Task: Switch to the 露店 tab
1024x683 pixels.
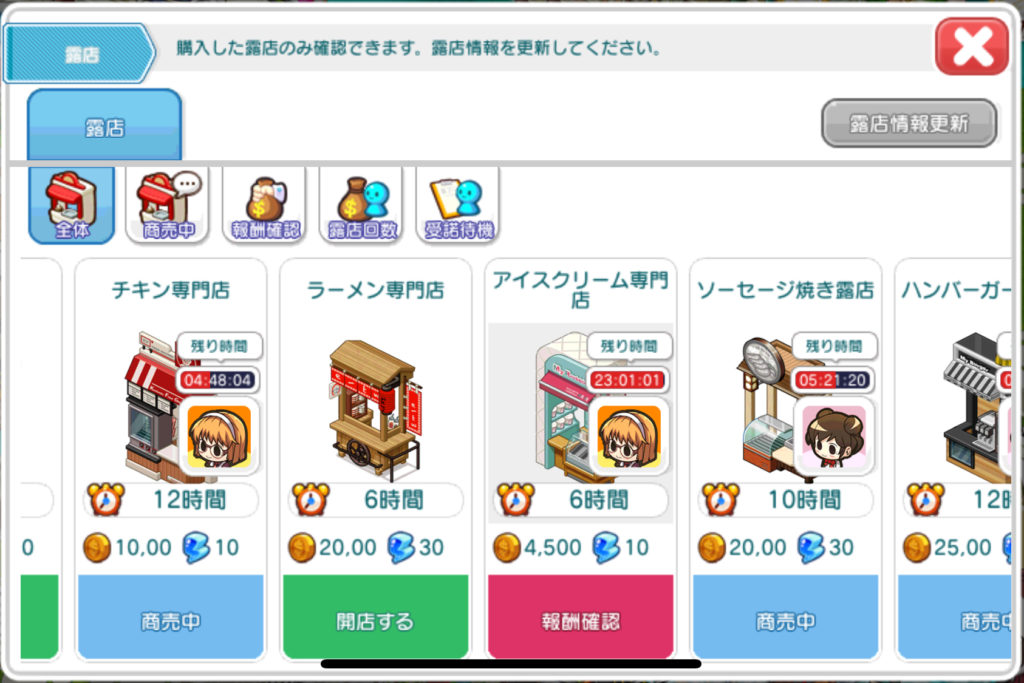Action: 104,125
